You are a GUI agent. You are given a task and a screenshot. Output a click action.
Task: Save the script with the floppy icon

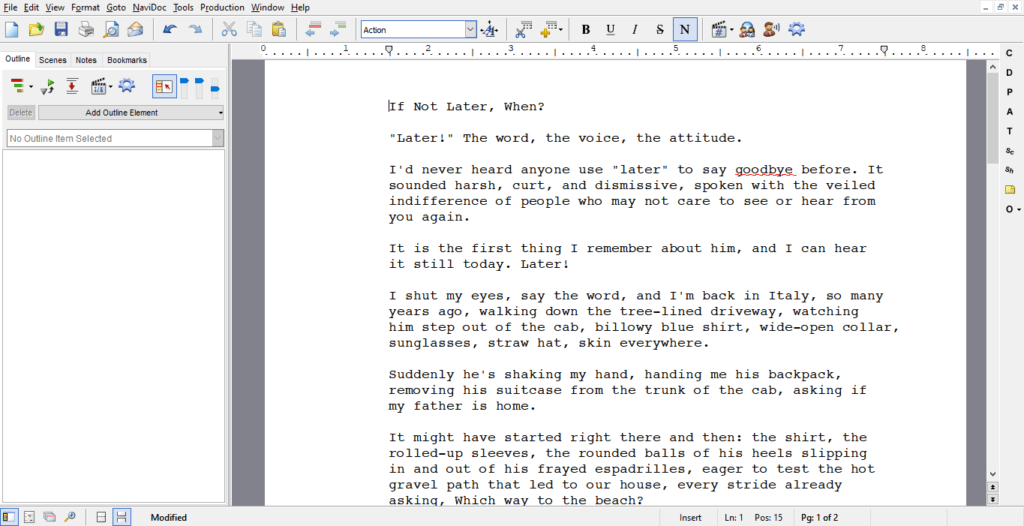[61, 29]
